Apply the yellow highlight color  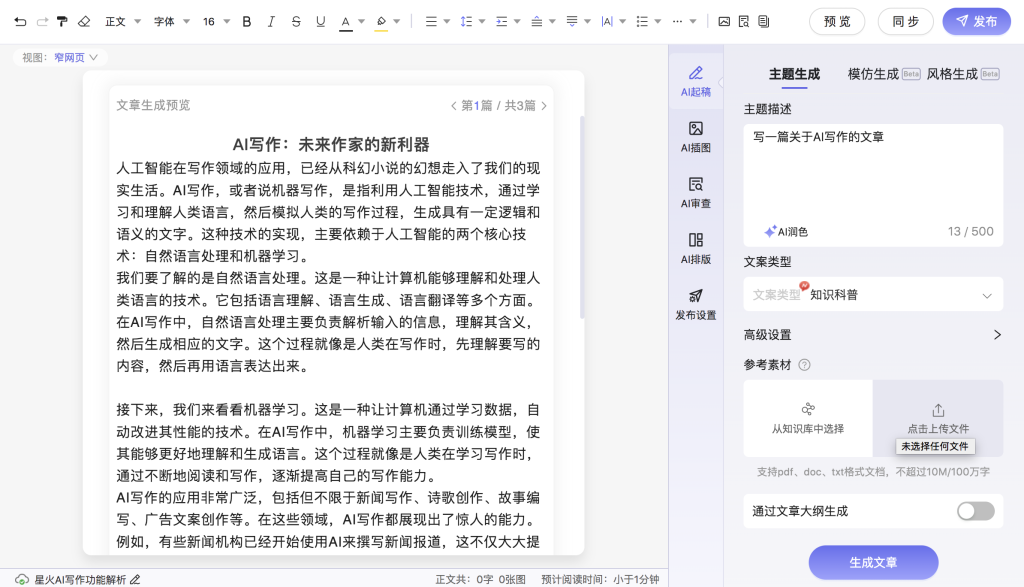click(x=381, y=22)
